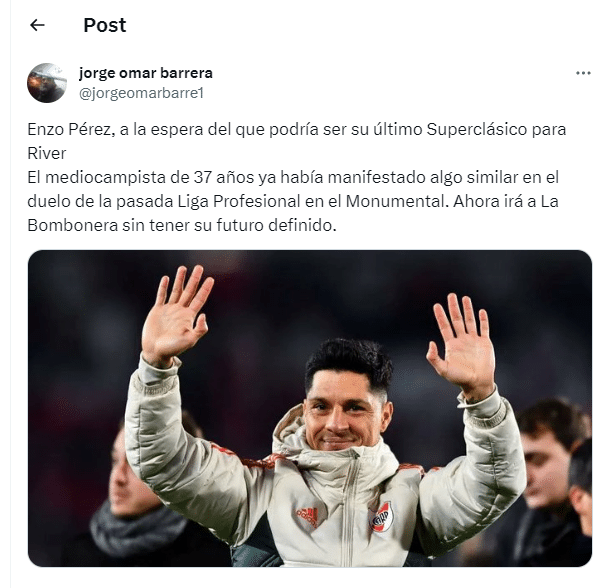Click Liga Profesional in the post text

pos(239,202)
